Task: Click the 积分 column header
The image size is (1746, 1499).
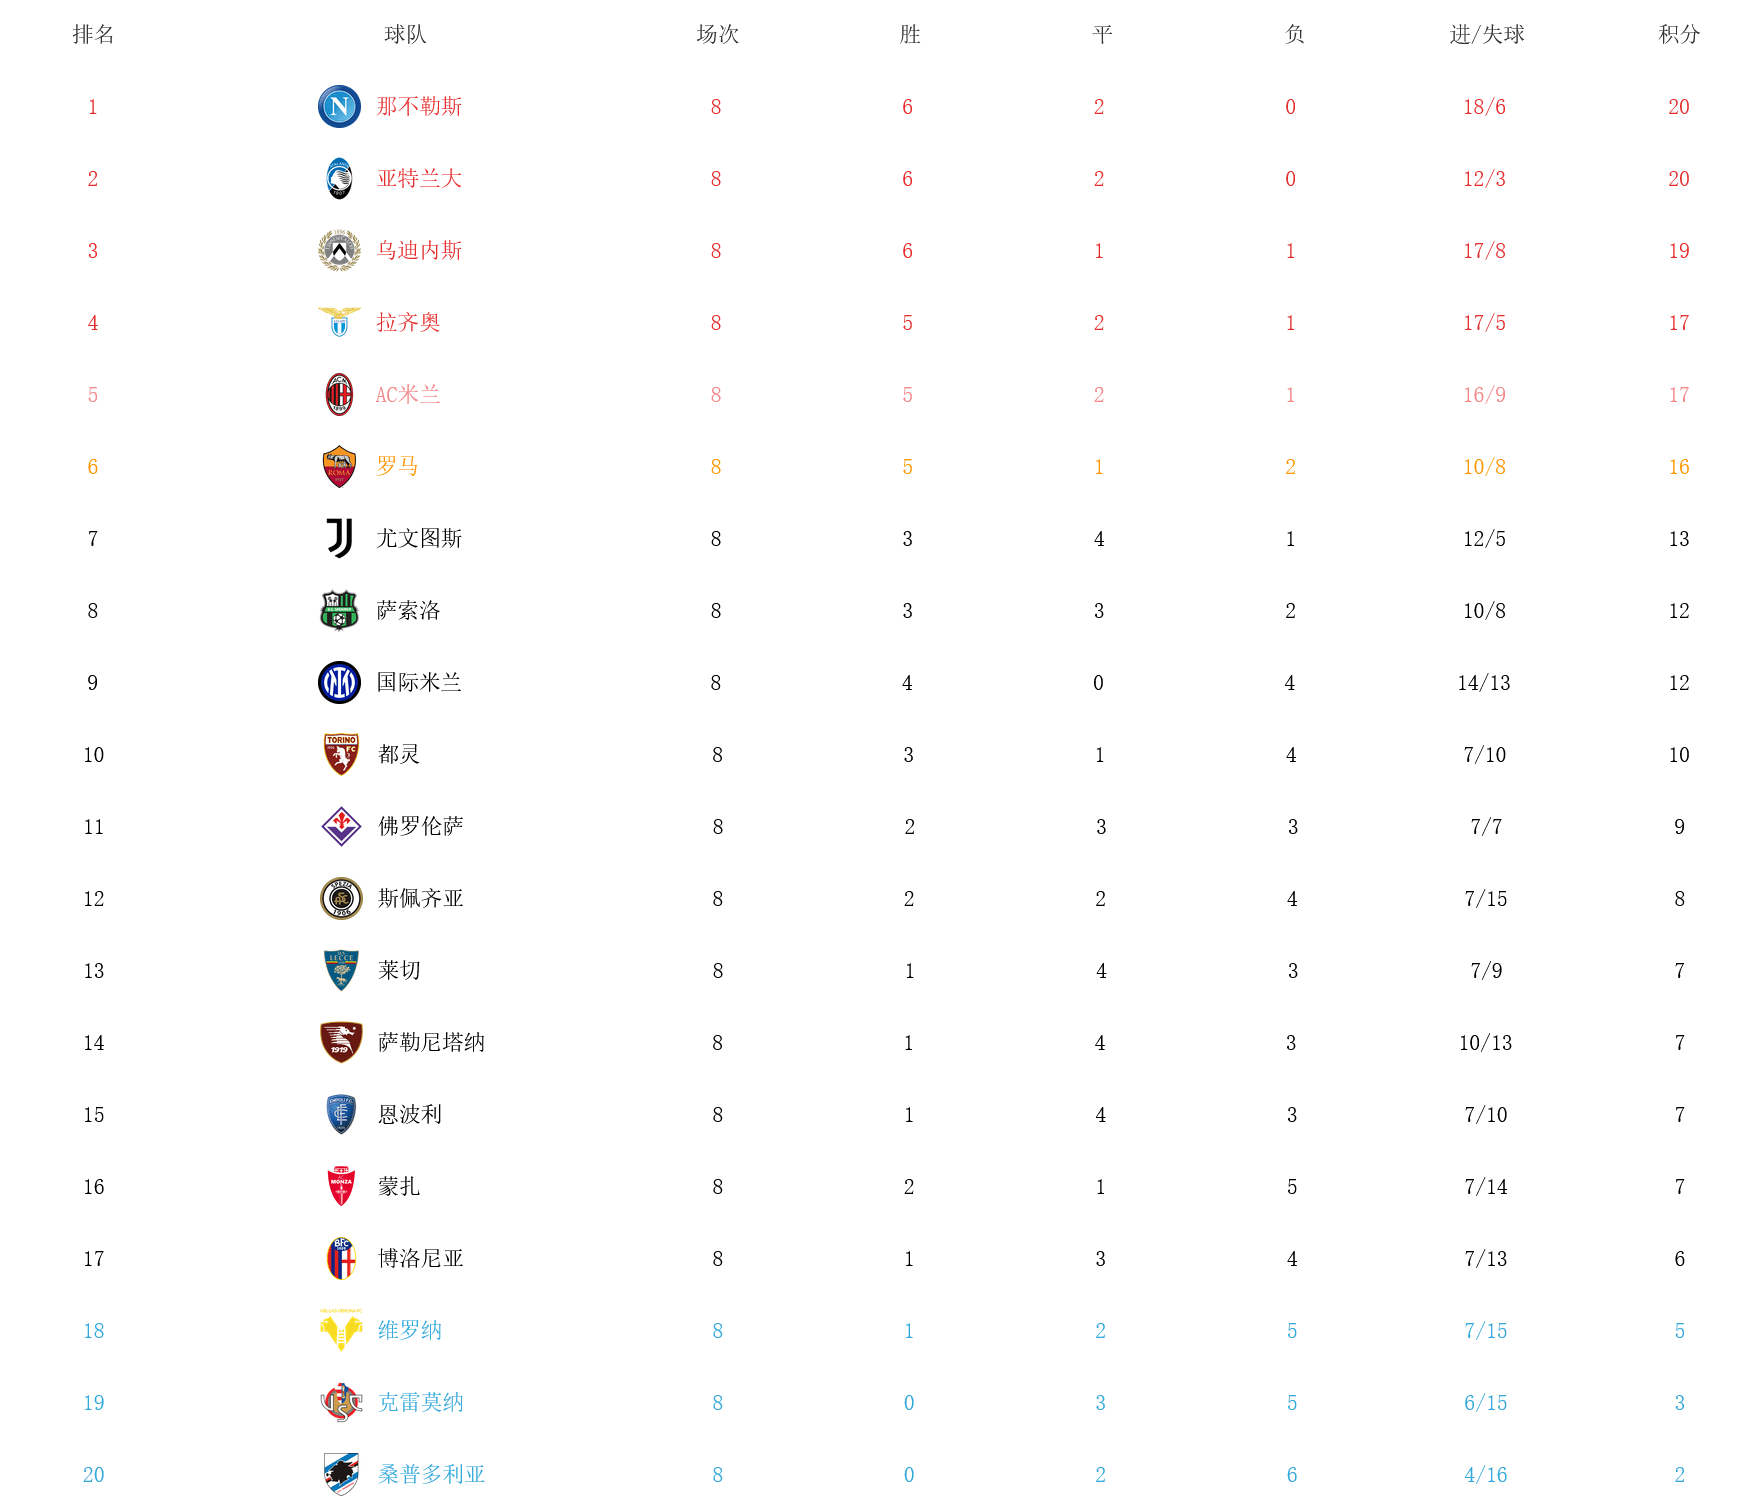Action: 1679,34
